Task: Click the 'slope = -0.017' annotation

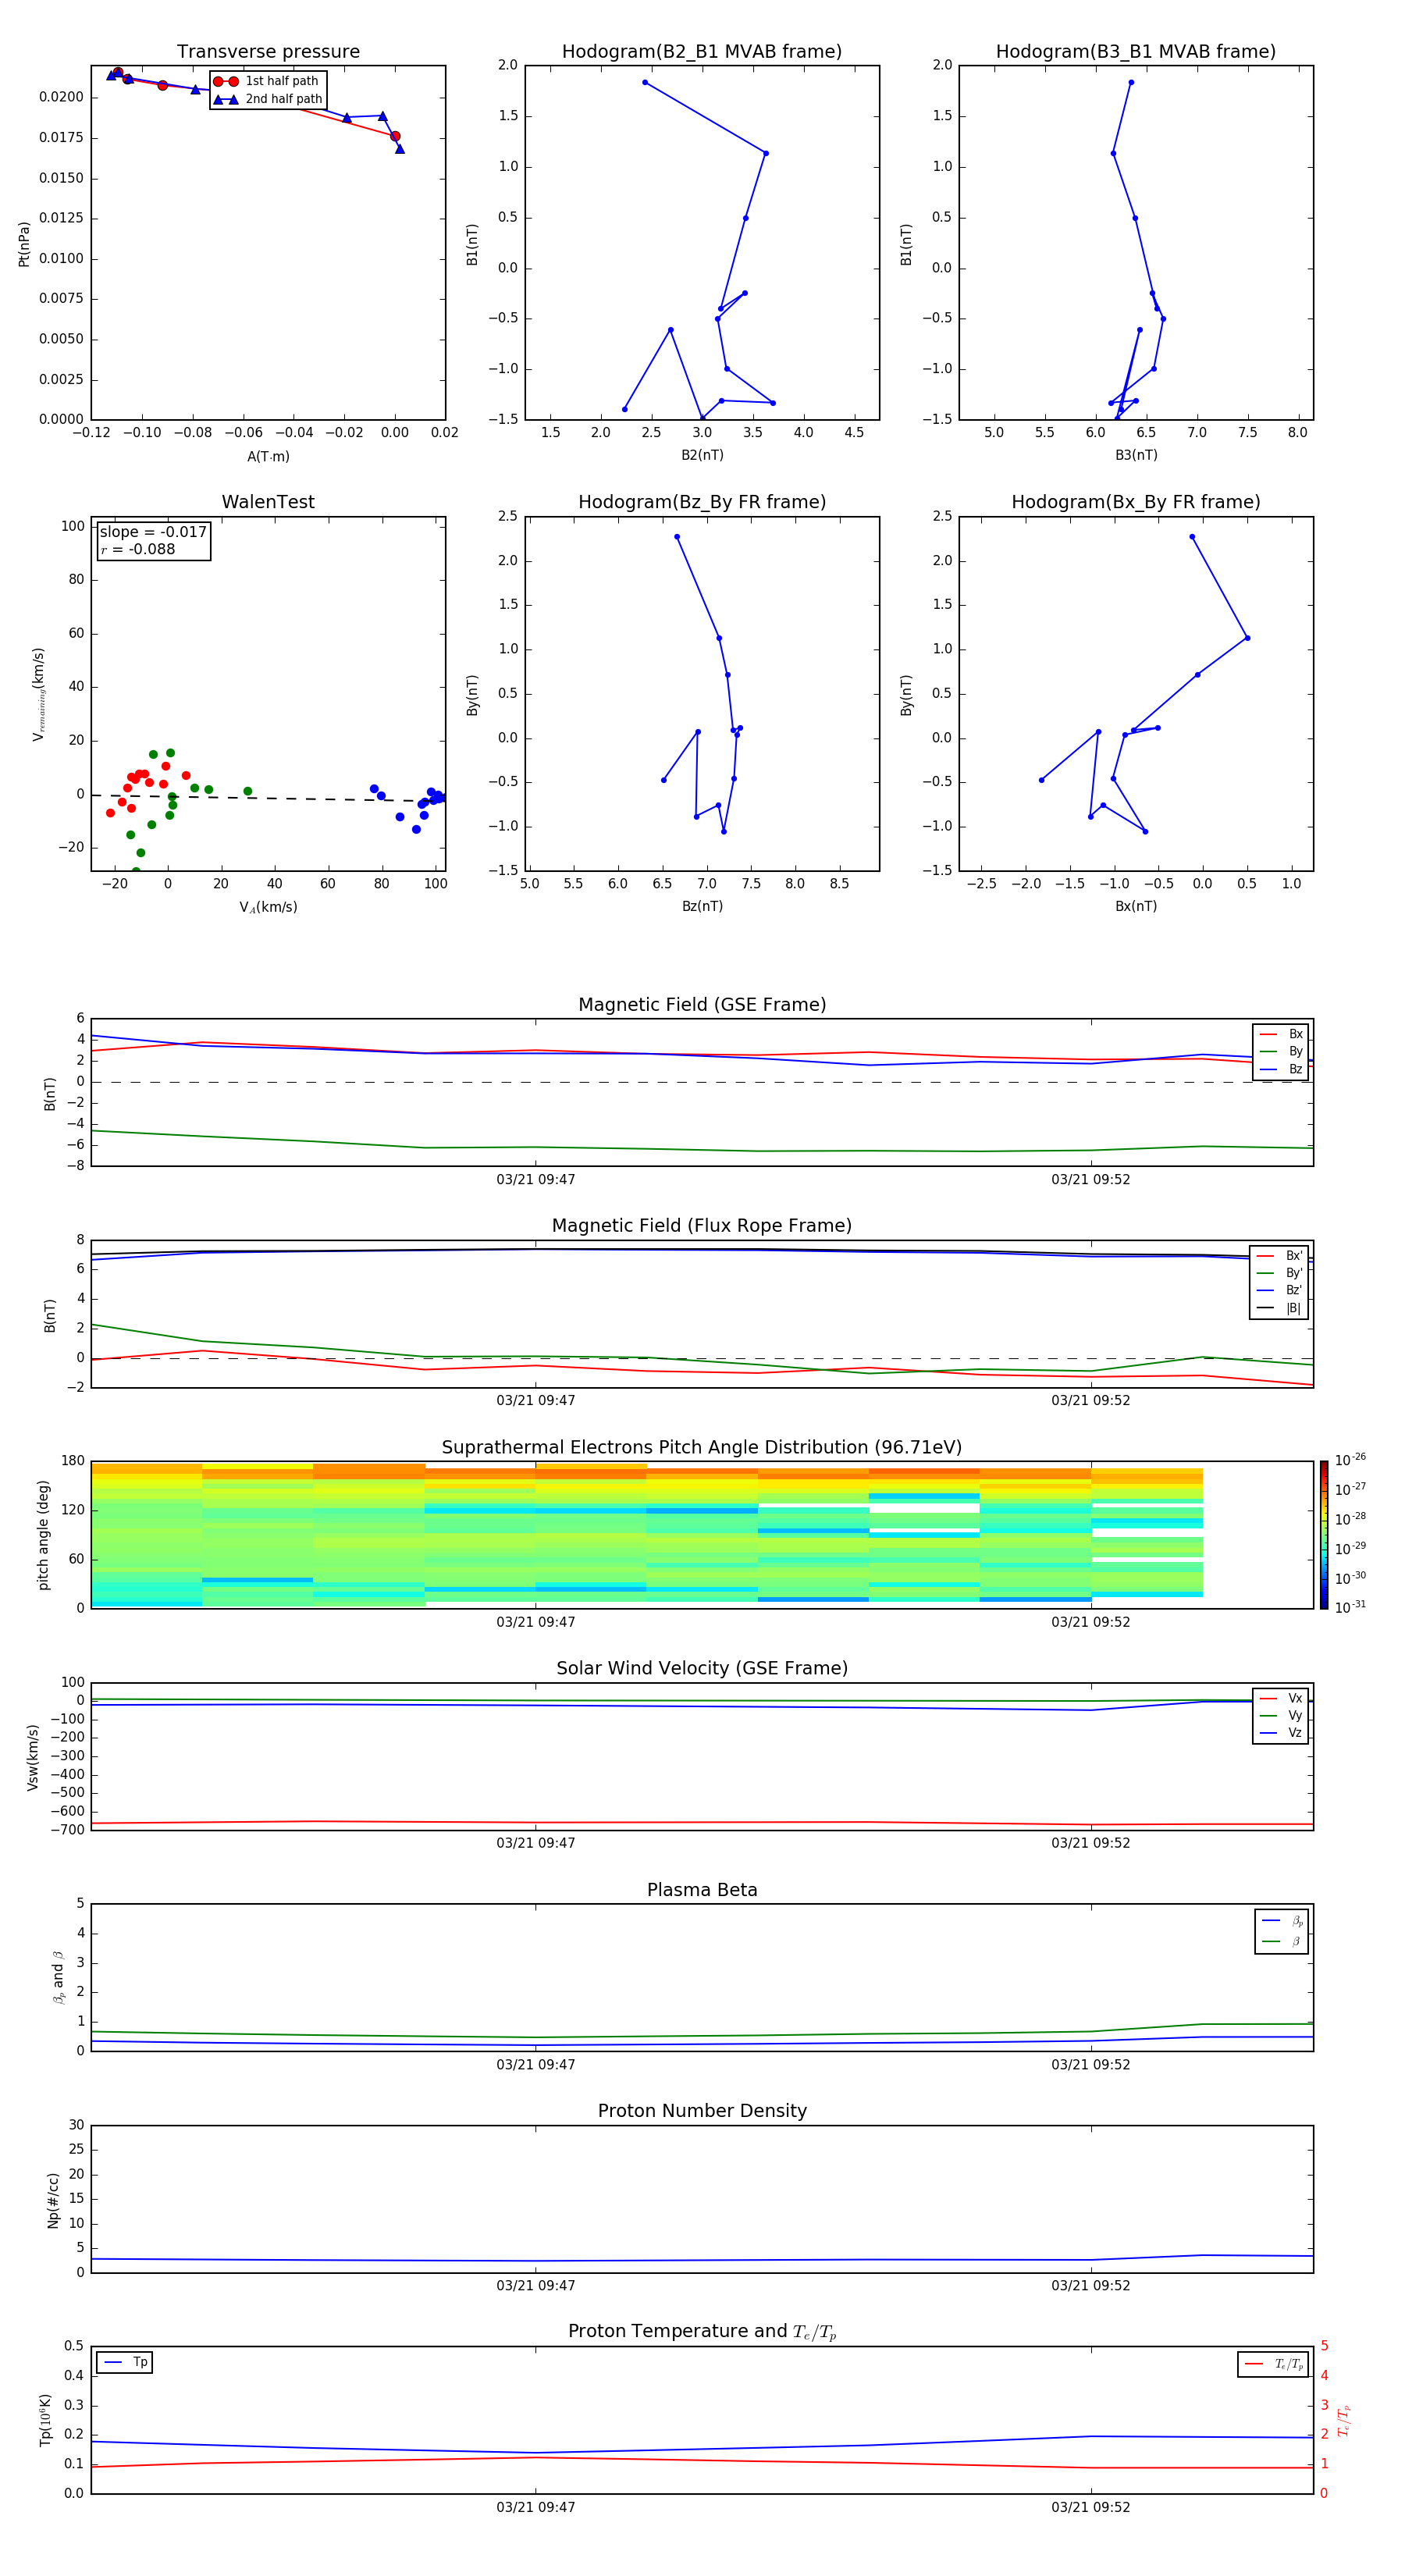Action: tap(153, 532)
